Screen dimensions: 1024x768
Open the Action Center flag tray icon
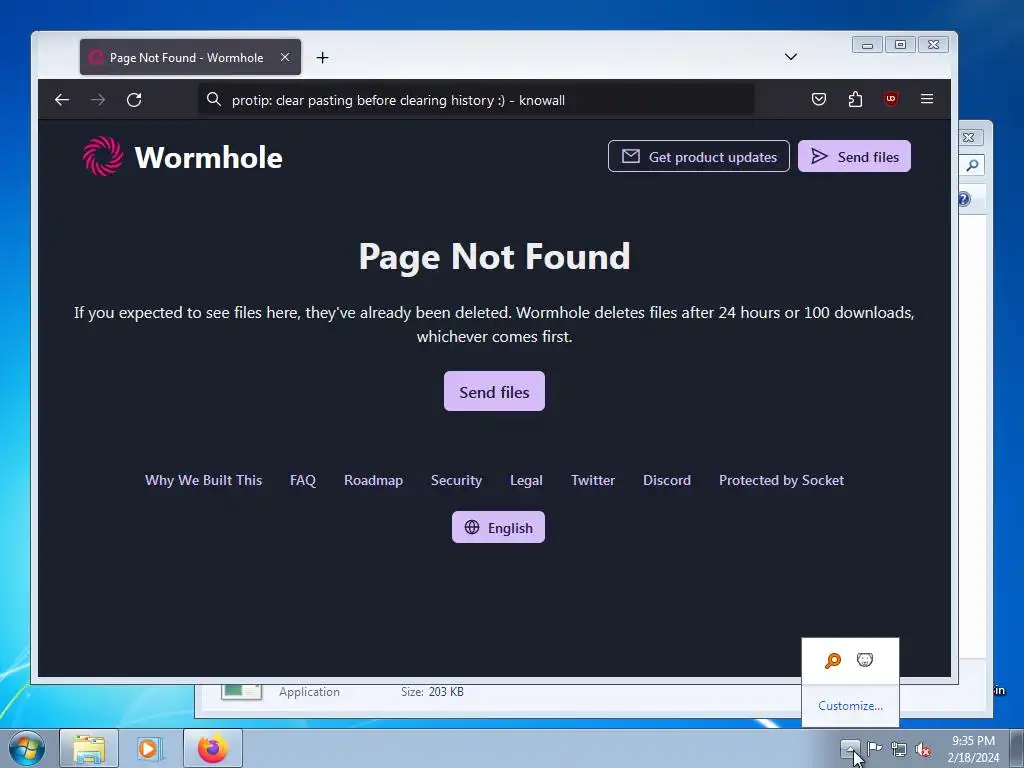(874, 748)
